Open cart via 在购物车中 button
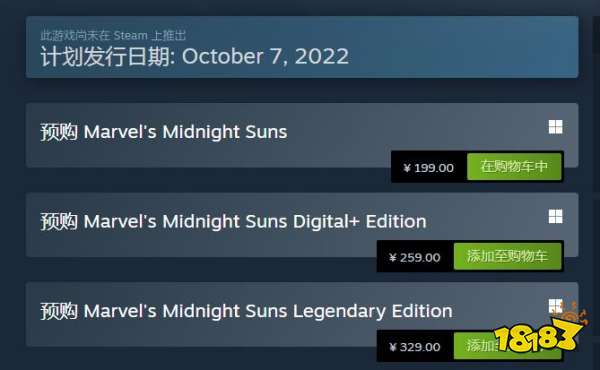Screen dimensions: 600x370 [x=514, y=166]
